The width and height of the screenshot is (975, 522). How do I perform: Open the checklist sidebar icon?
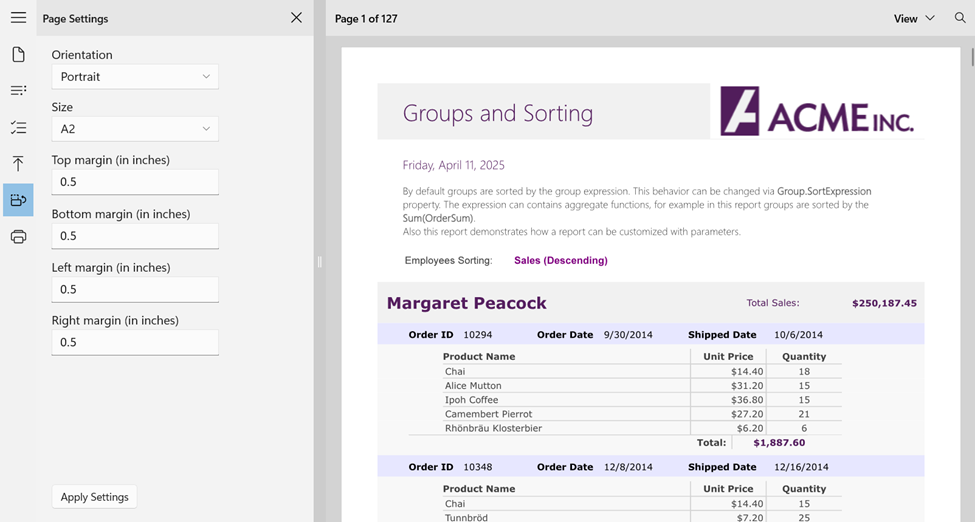point(18,127)
